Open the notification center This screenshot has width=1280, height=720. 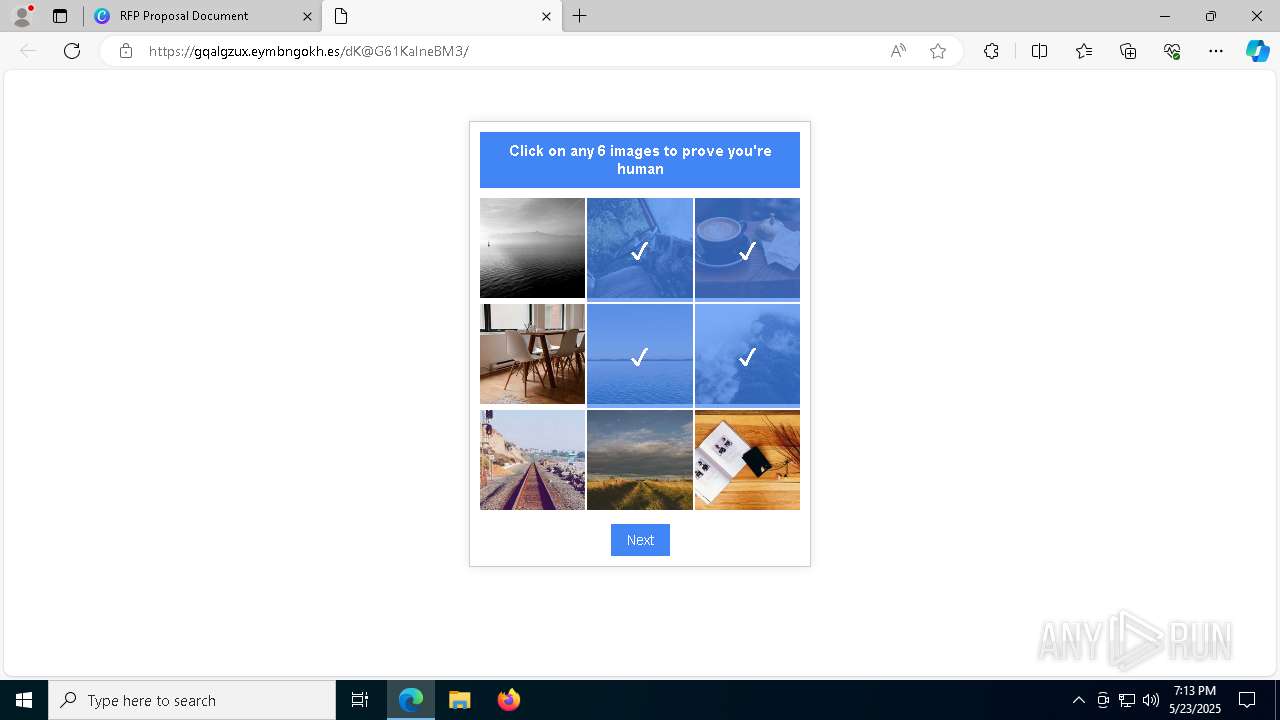click(x=1247, y=700)
